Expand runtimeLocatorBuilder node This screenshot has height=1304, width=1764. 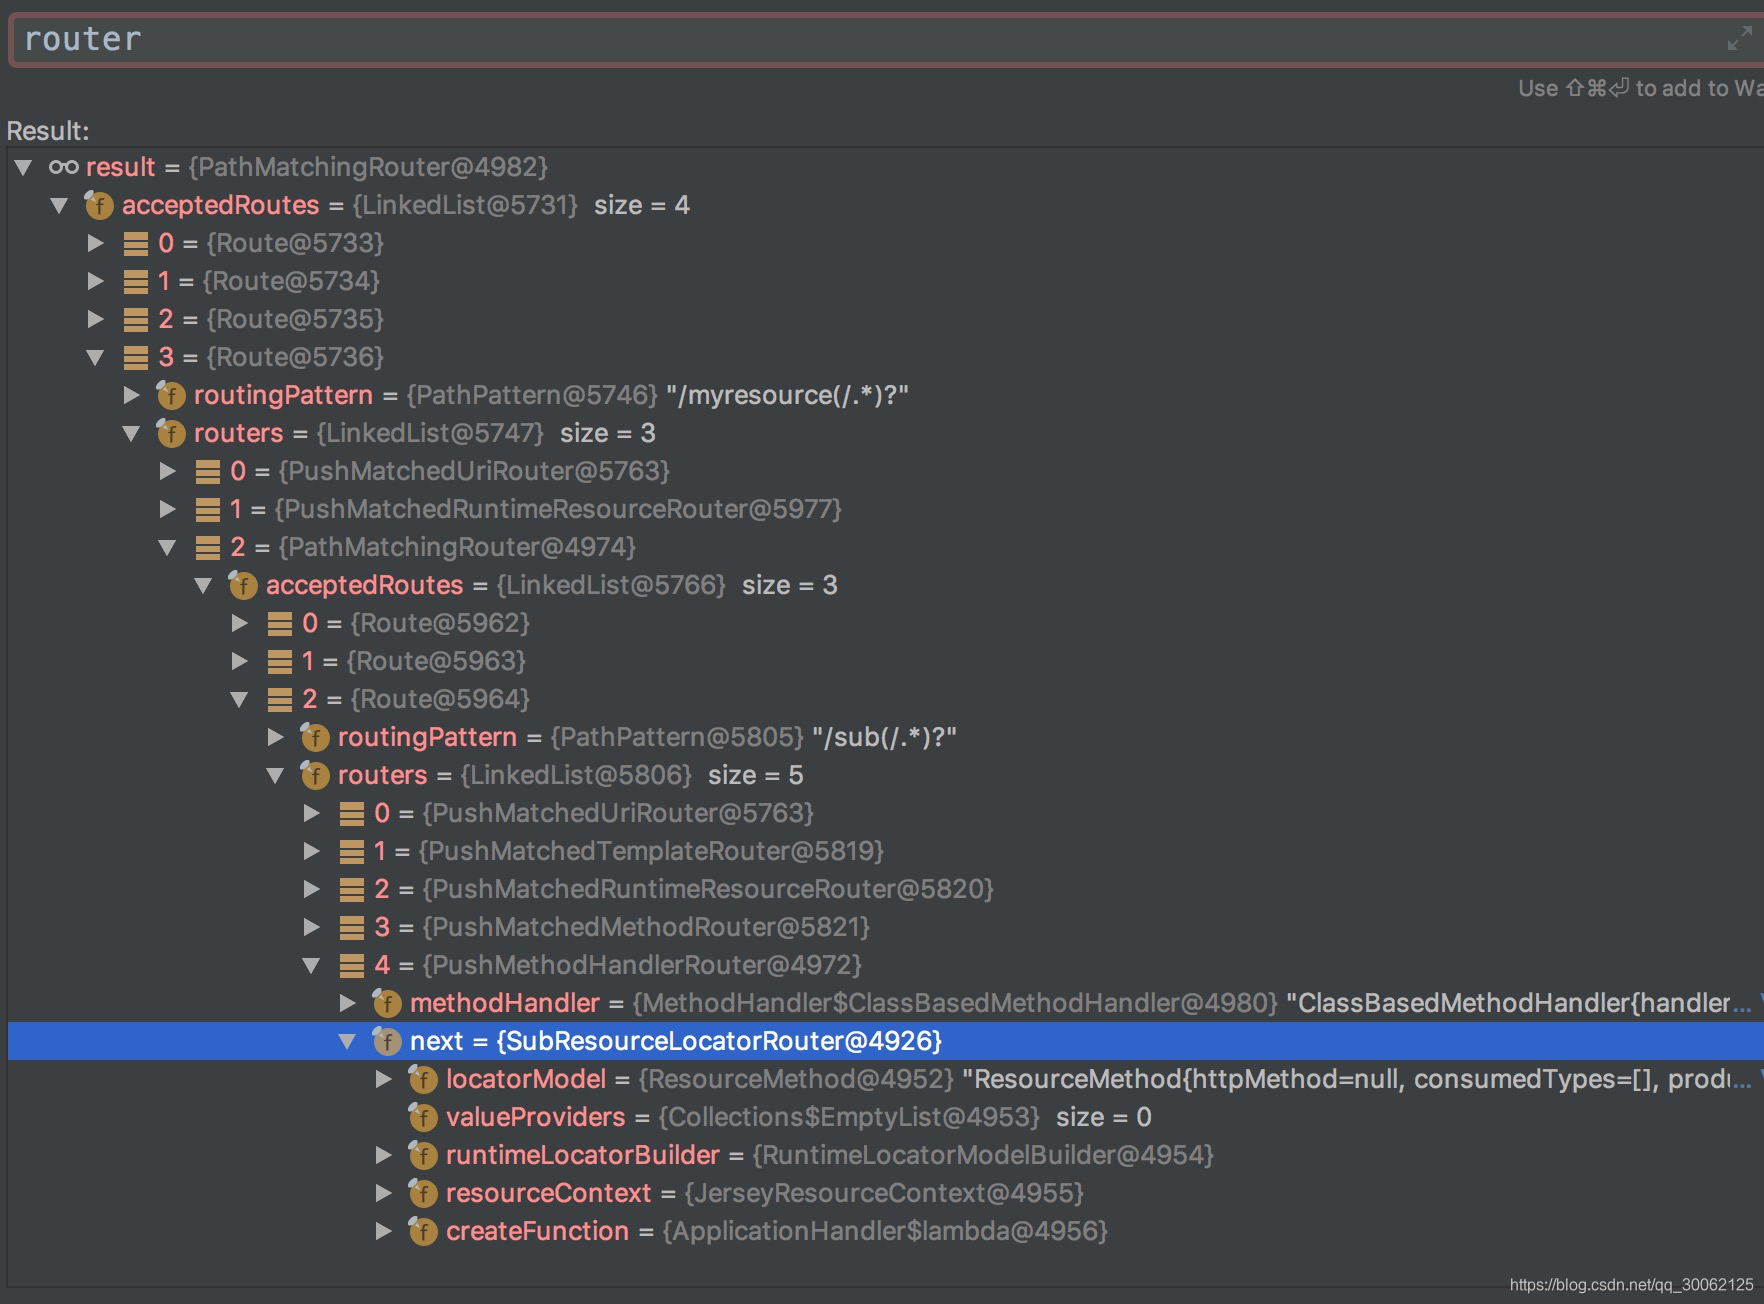[383, 1155]
